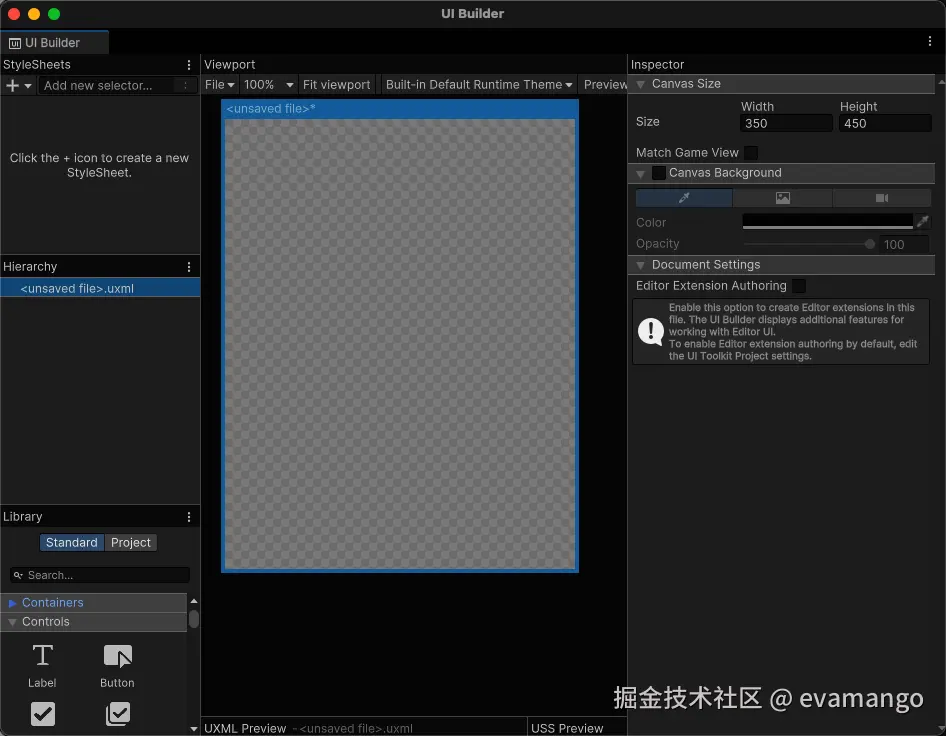The height and width of the screenshot is (736, 946).
Task: Click the color field eyedropper icon
Action: pyautogui.click(x=922, y=221)
